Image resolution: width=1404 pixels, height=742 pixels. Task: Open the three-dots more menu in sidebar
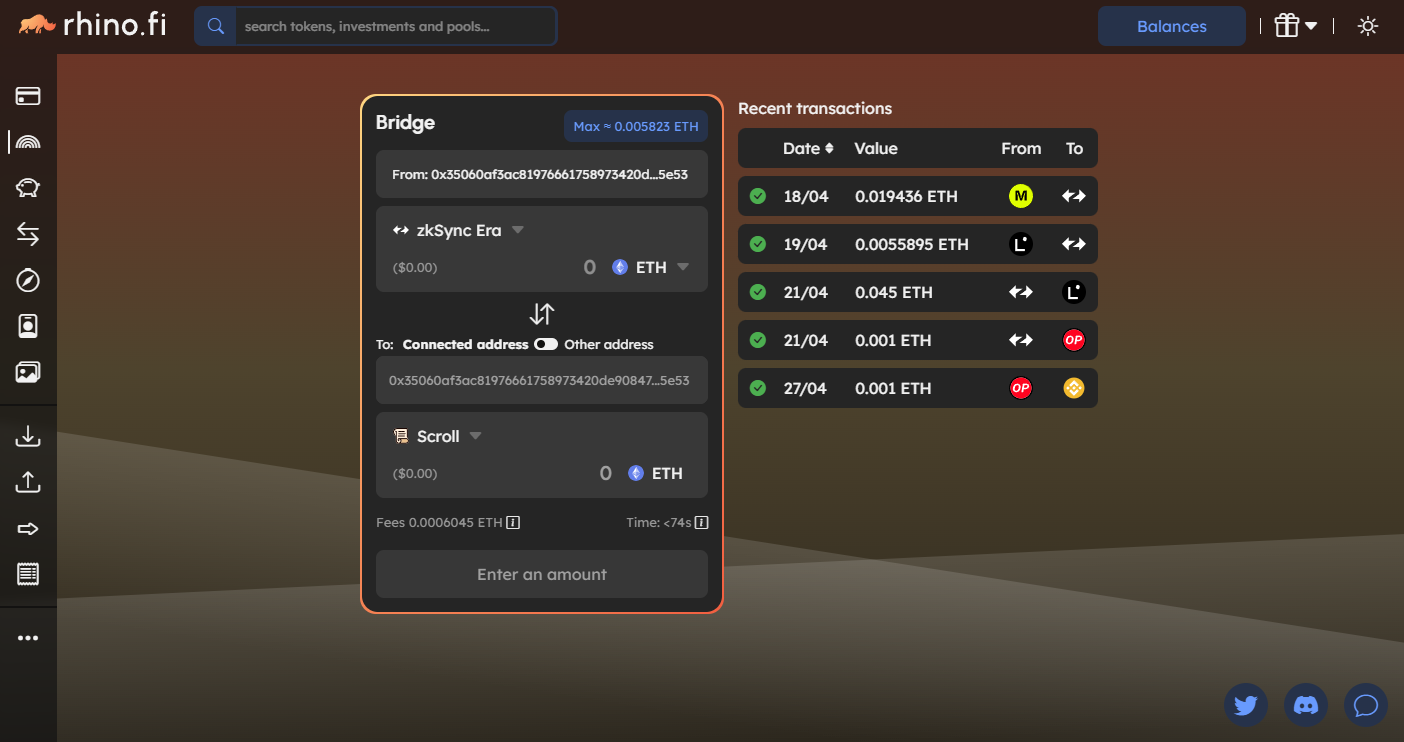click(x=28, y=638)
